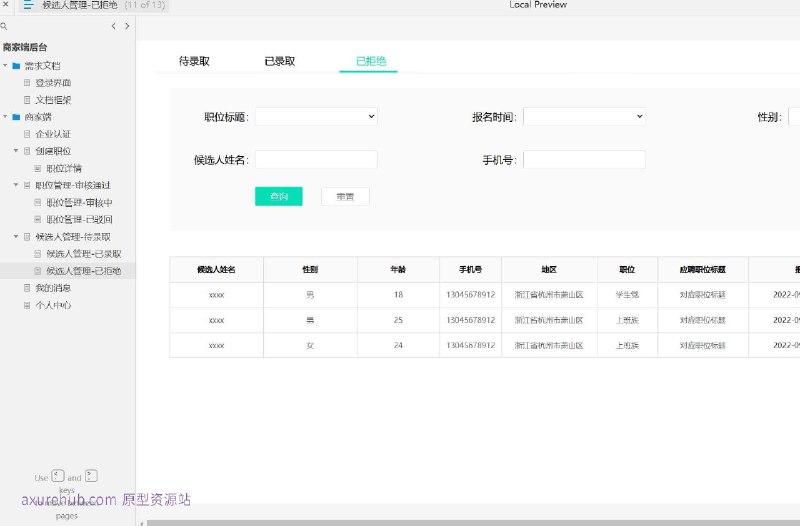Click the 职位 column header
The width and height of the screenshot is (800, 526).
(x=627, y=269)
